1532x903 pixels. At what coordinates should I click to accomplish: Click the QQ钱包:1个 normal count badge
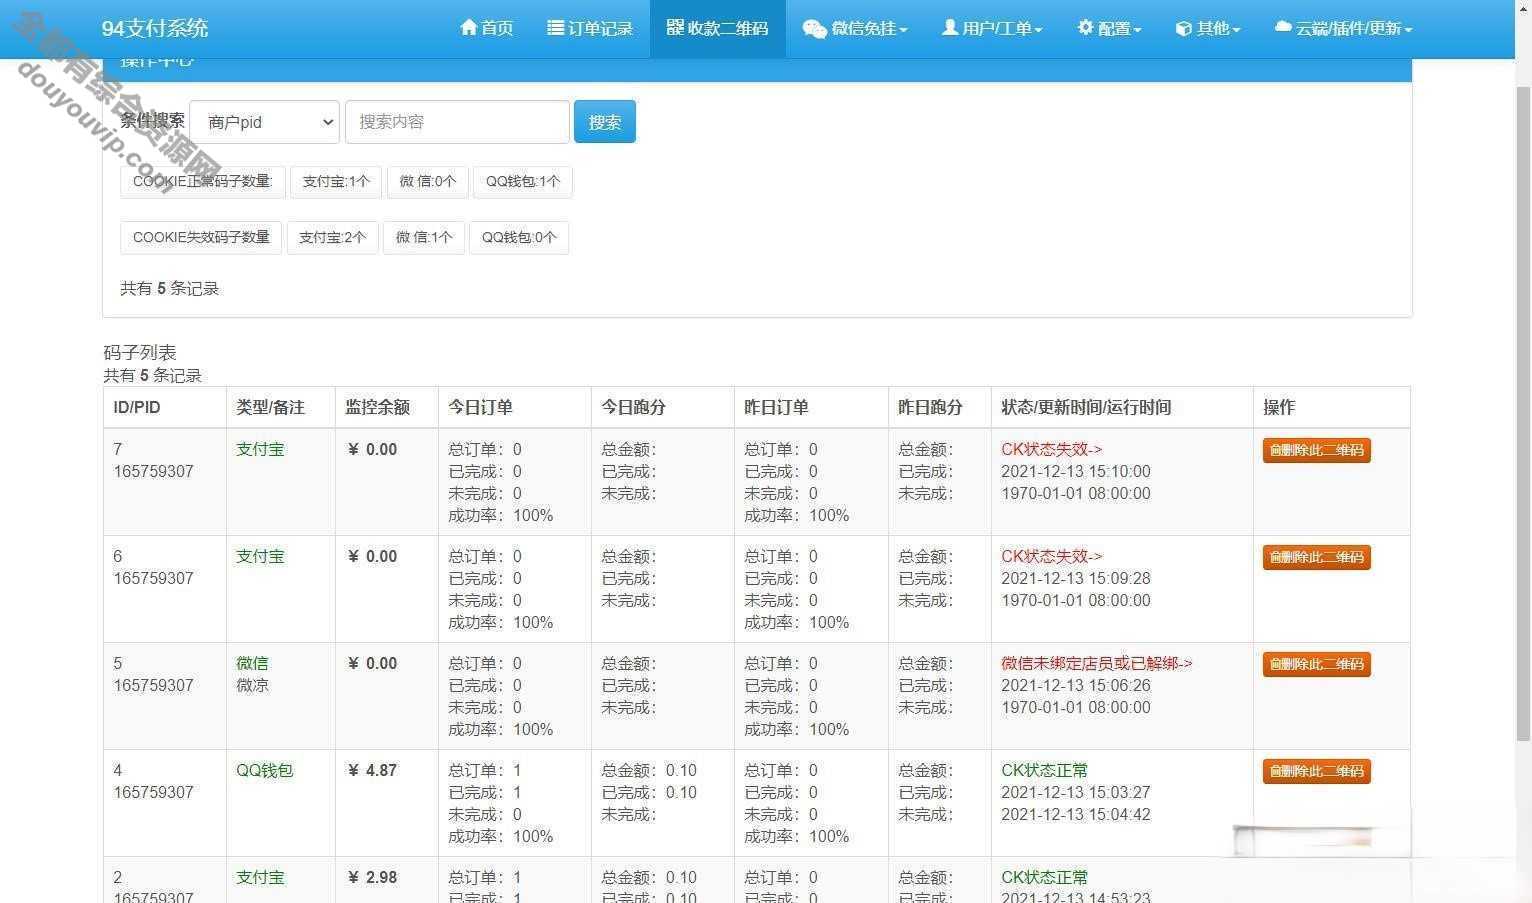(523, 181)
